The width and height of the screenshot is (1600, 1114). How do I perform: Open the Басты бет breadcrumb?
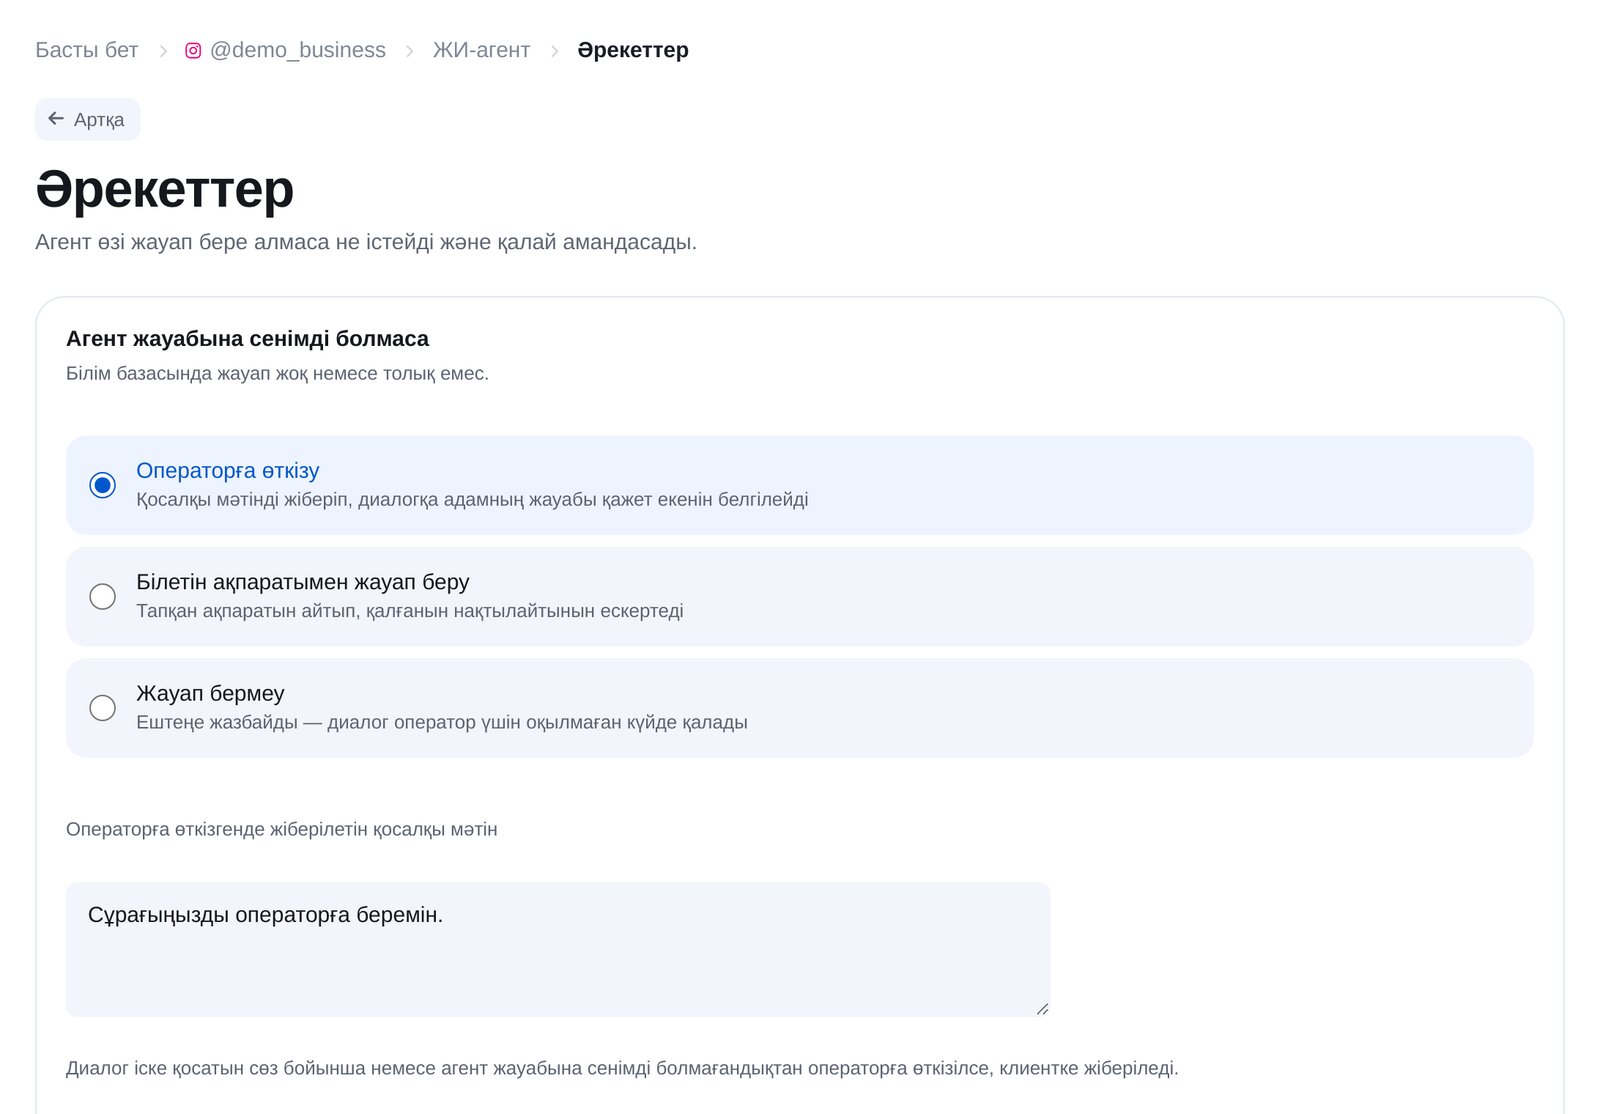pos(87,50)
